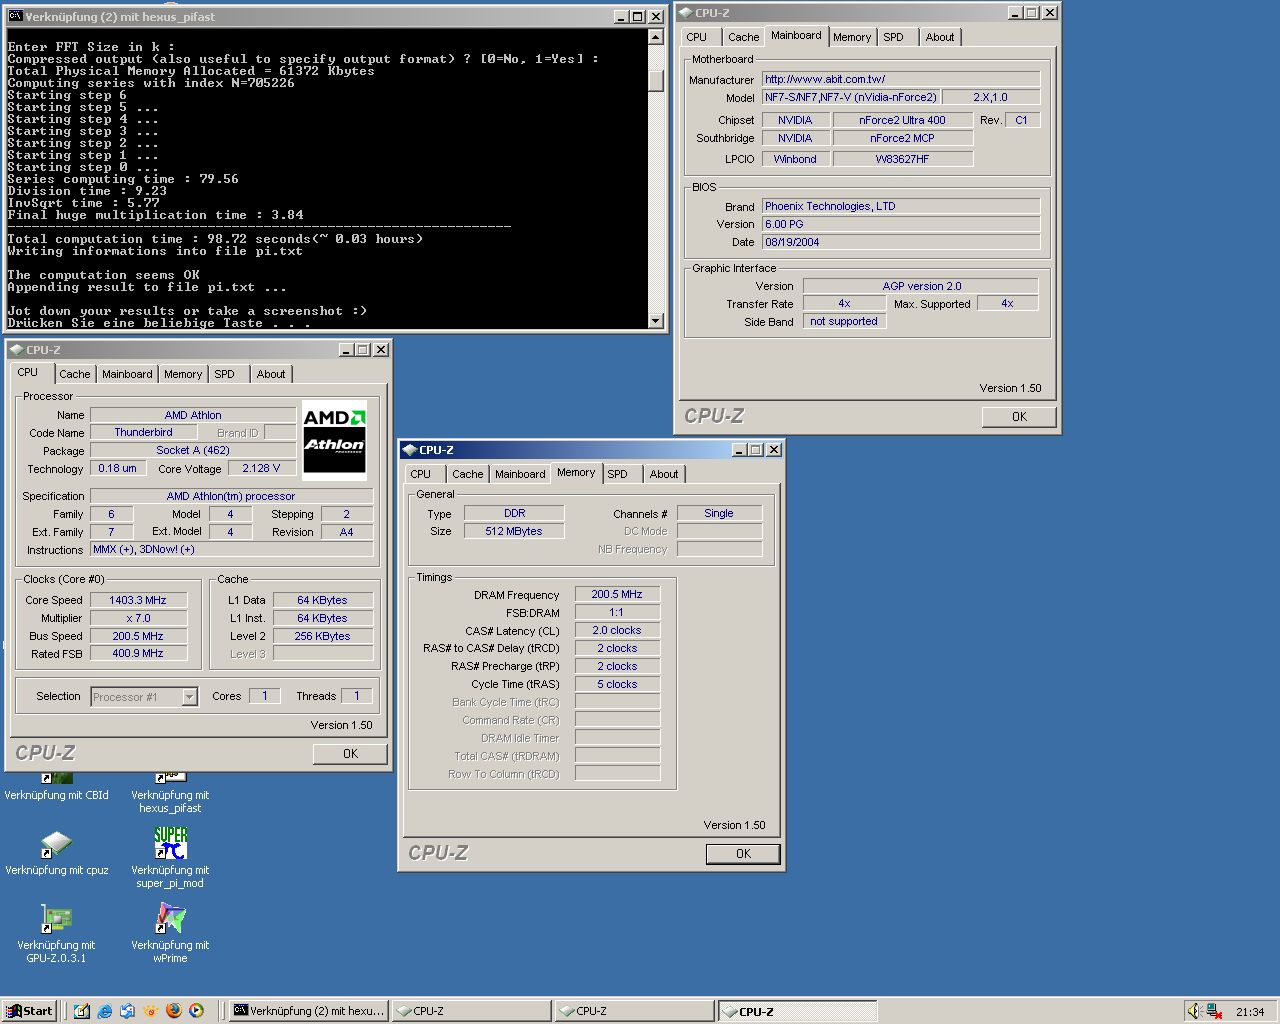Click the Phoenix Technologies BIOS brand field

pos(901,206)
